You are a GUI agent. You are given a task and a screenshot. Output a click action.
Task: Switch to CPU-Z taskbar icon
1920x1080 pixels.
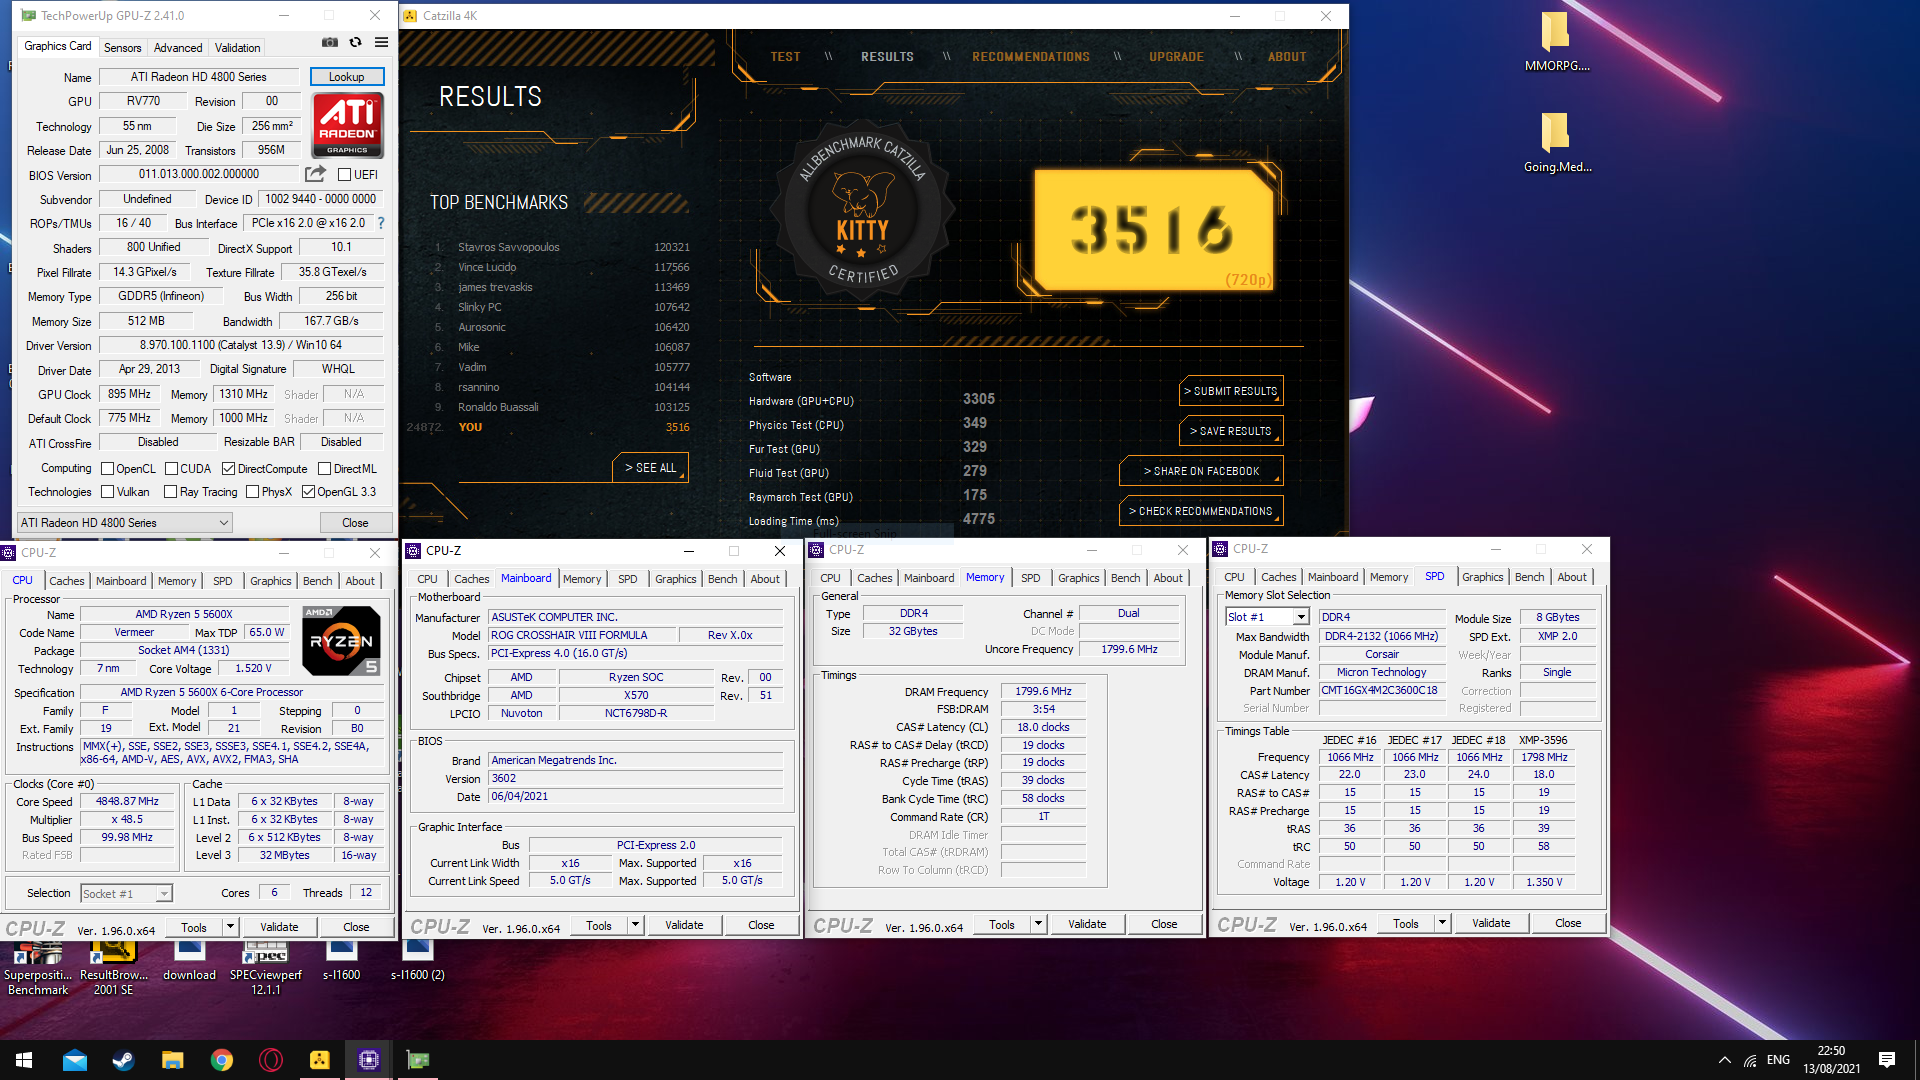click(x=368, y=1060)
